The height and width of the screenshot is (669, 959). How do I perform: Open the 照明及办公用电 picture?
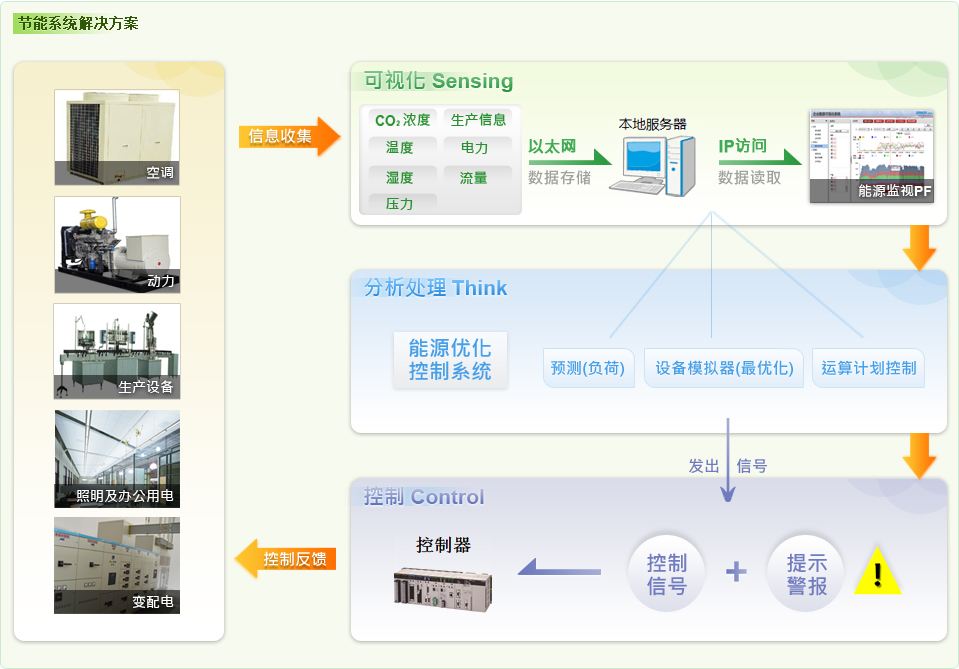[117, 458]
